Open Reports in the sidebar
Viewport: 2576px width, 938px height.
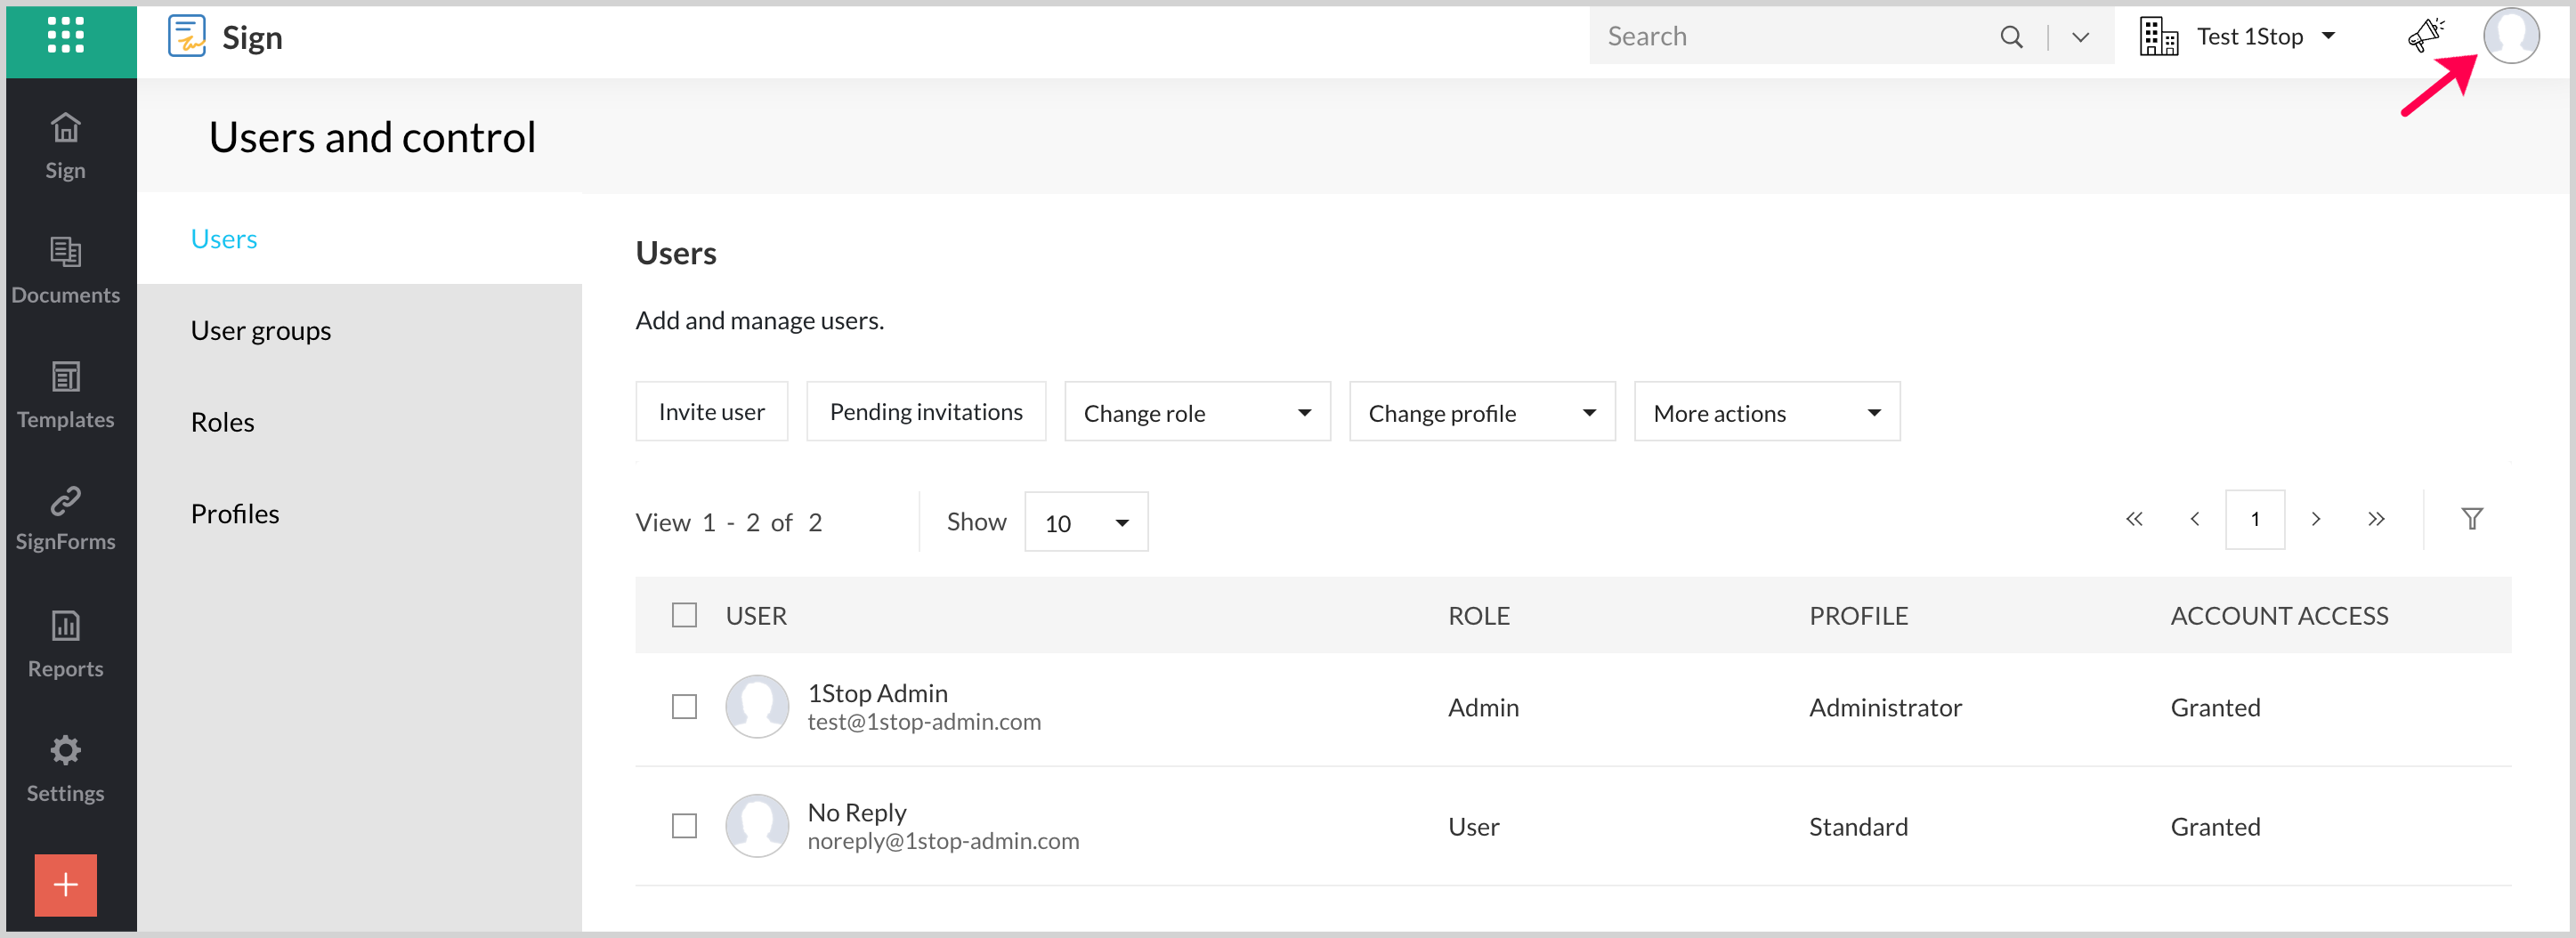(x=65, y=643)
